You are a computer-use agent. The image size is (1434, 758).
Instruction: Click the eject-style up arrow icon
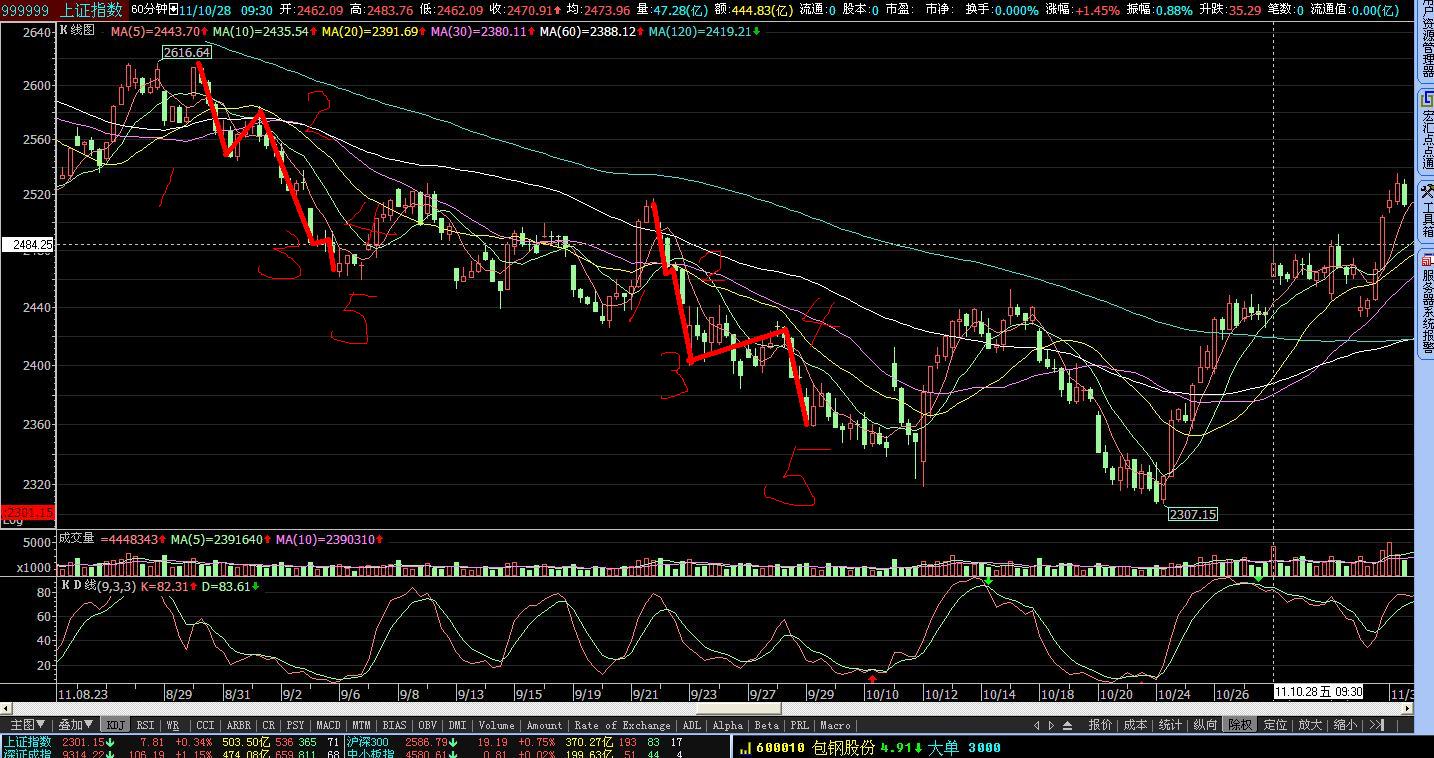coord(1067,725)
